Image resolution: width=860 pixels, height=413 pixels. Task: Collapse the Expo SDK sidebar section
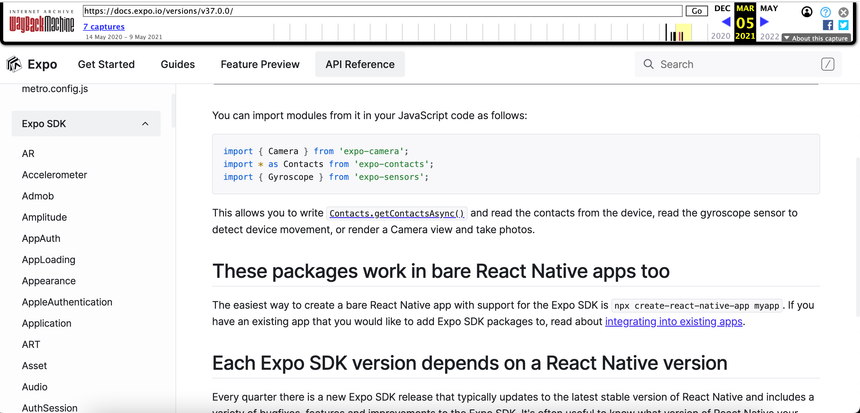[x=145, y=124]
